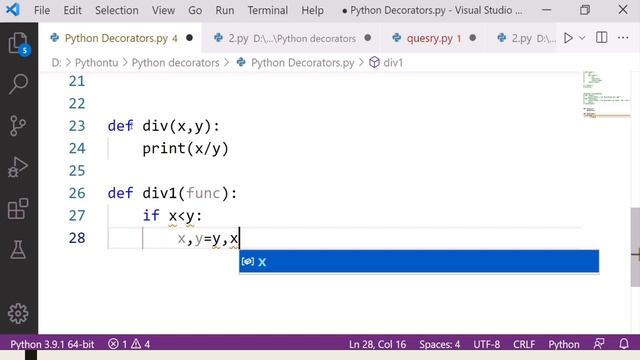Image resolution: width=640 pixels, height=360 pixels.
Task: Click the func parameter on line 26
Action: 203,193
